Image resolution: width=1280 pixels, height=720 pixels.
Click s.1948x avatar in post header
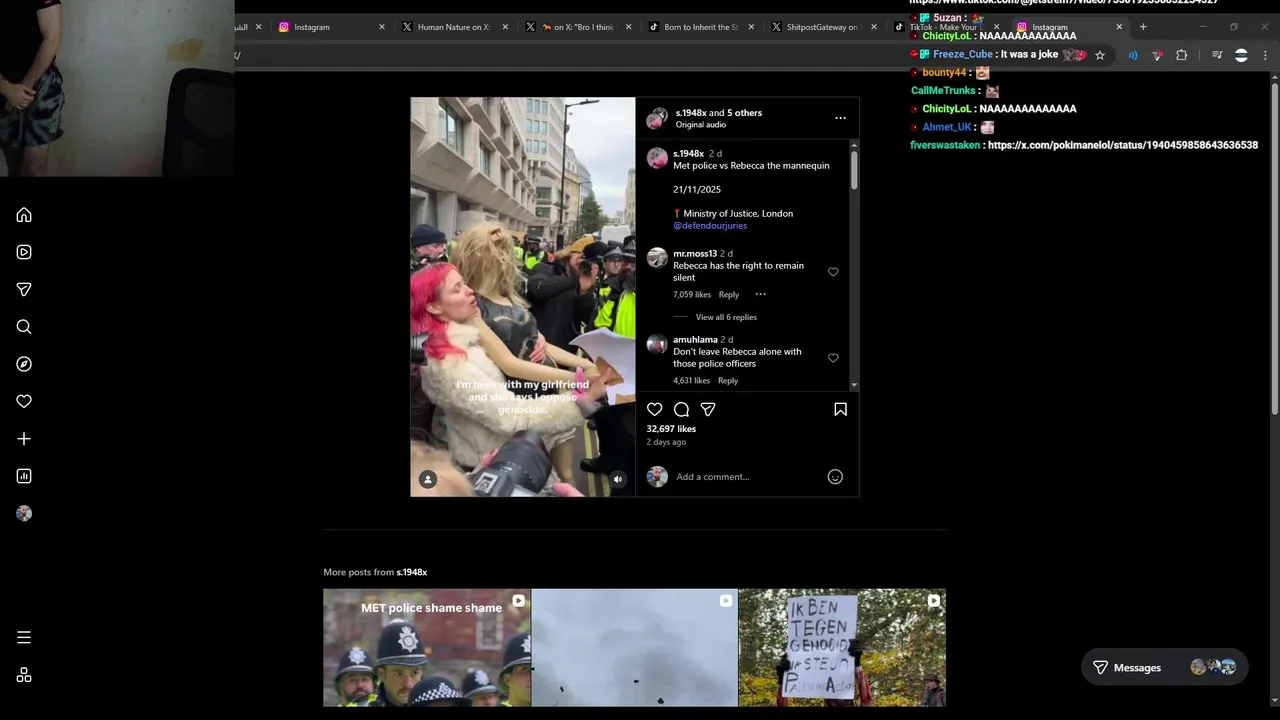pyautogui.click(x=656, y=118)
